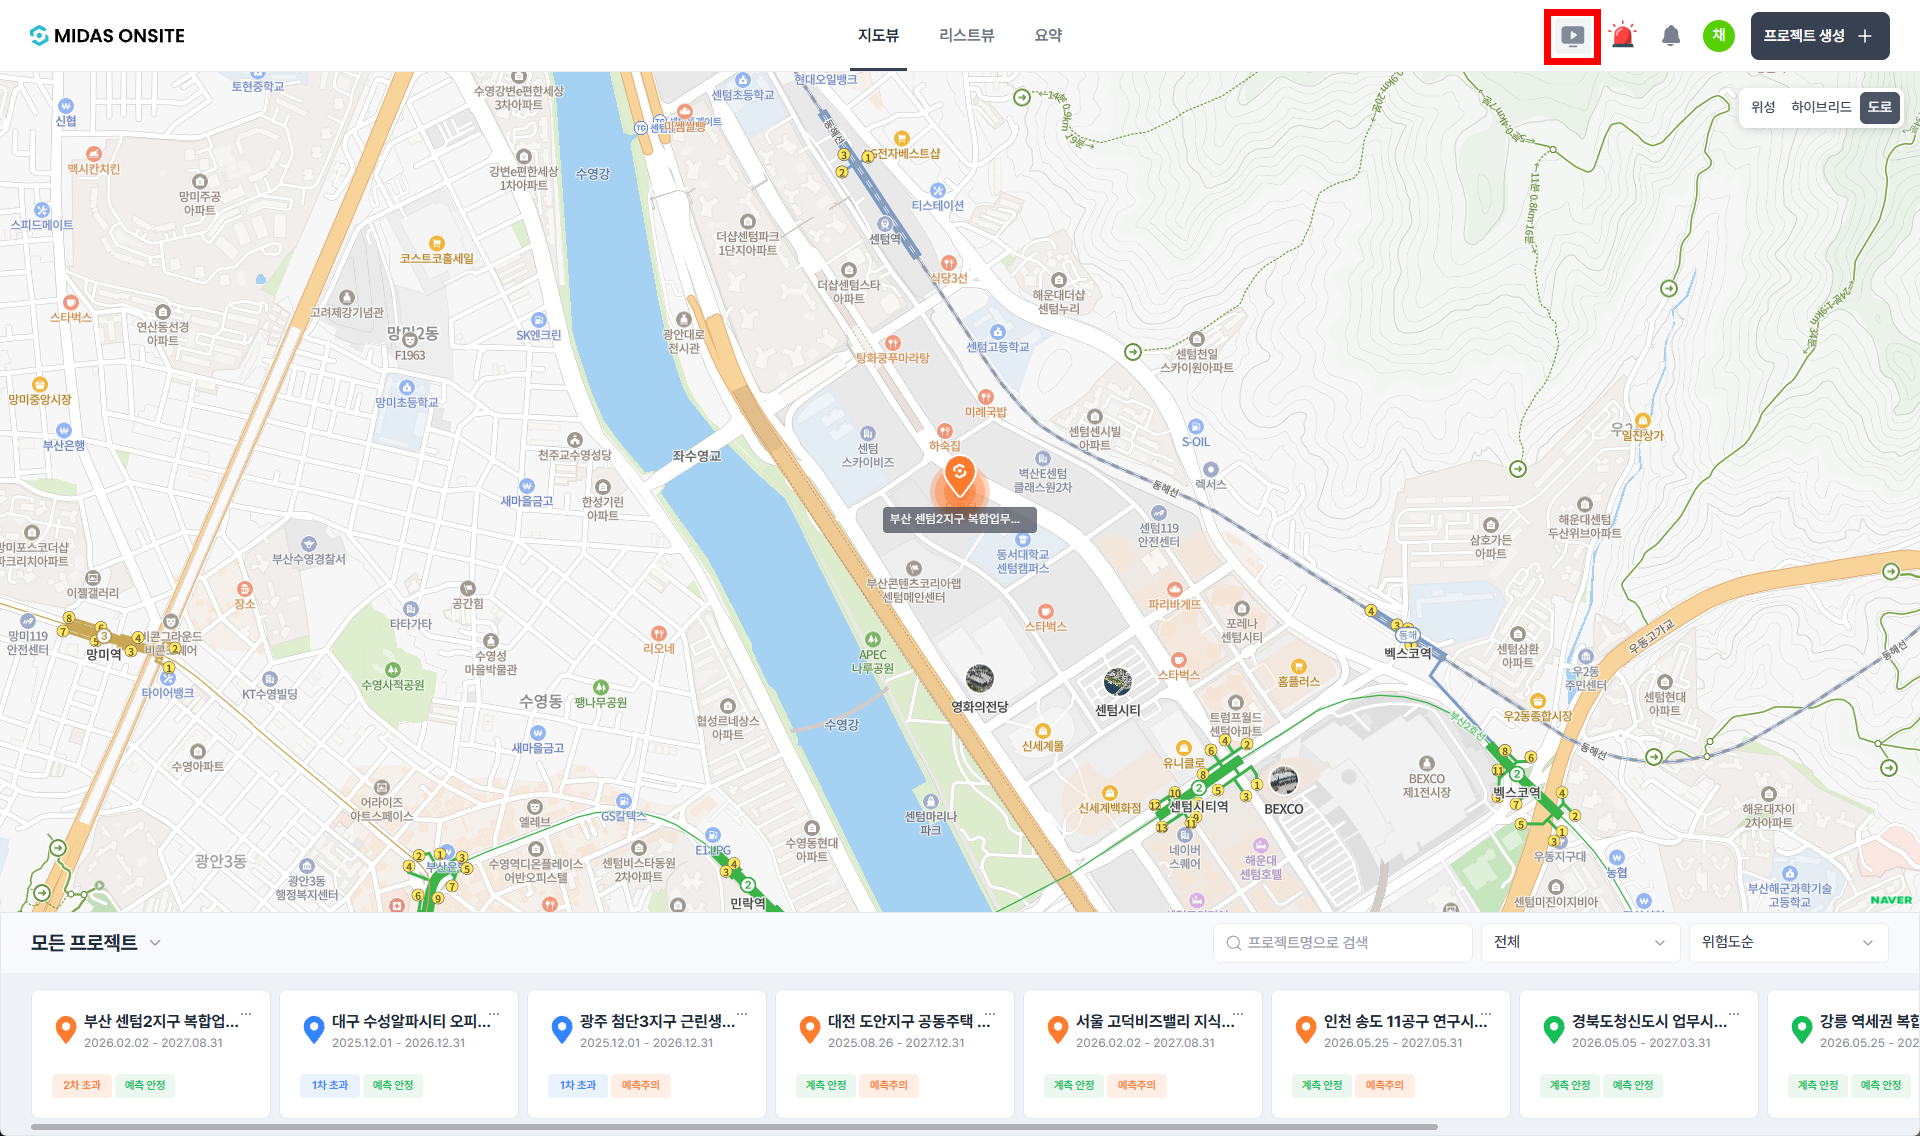Switch map to 하이브리드 hybrid view
Viewport: 1920px width, 1136px height.
[x=1820, y=107]
